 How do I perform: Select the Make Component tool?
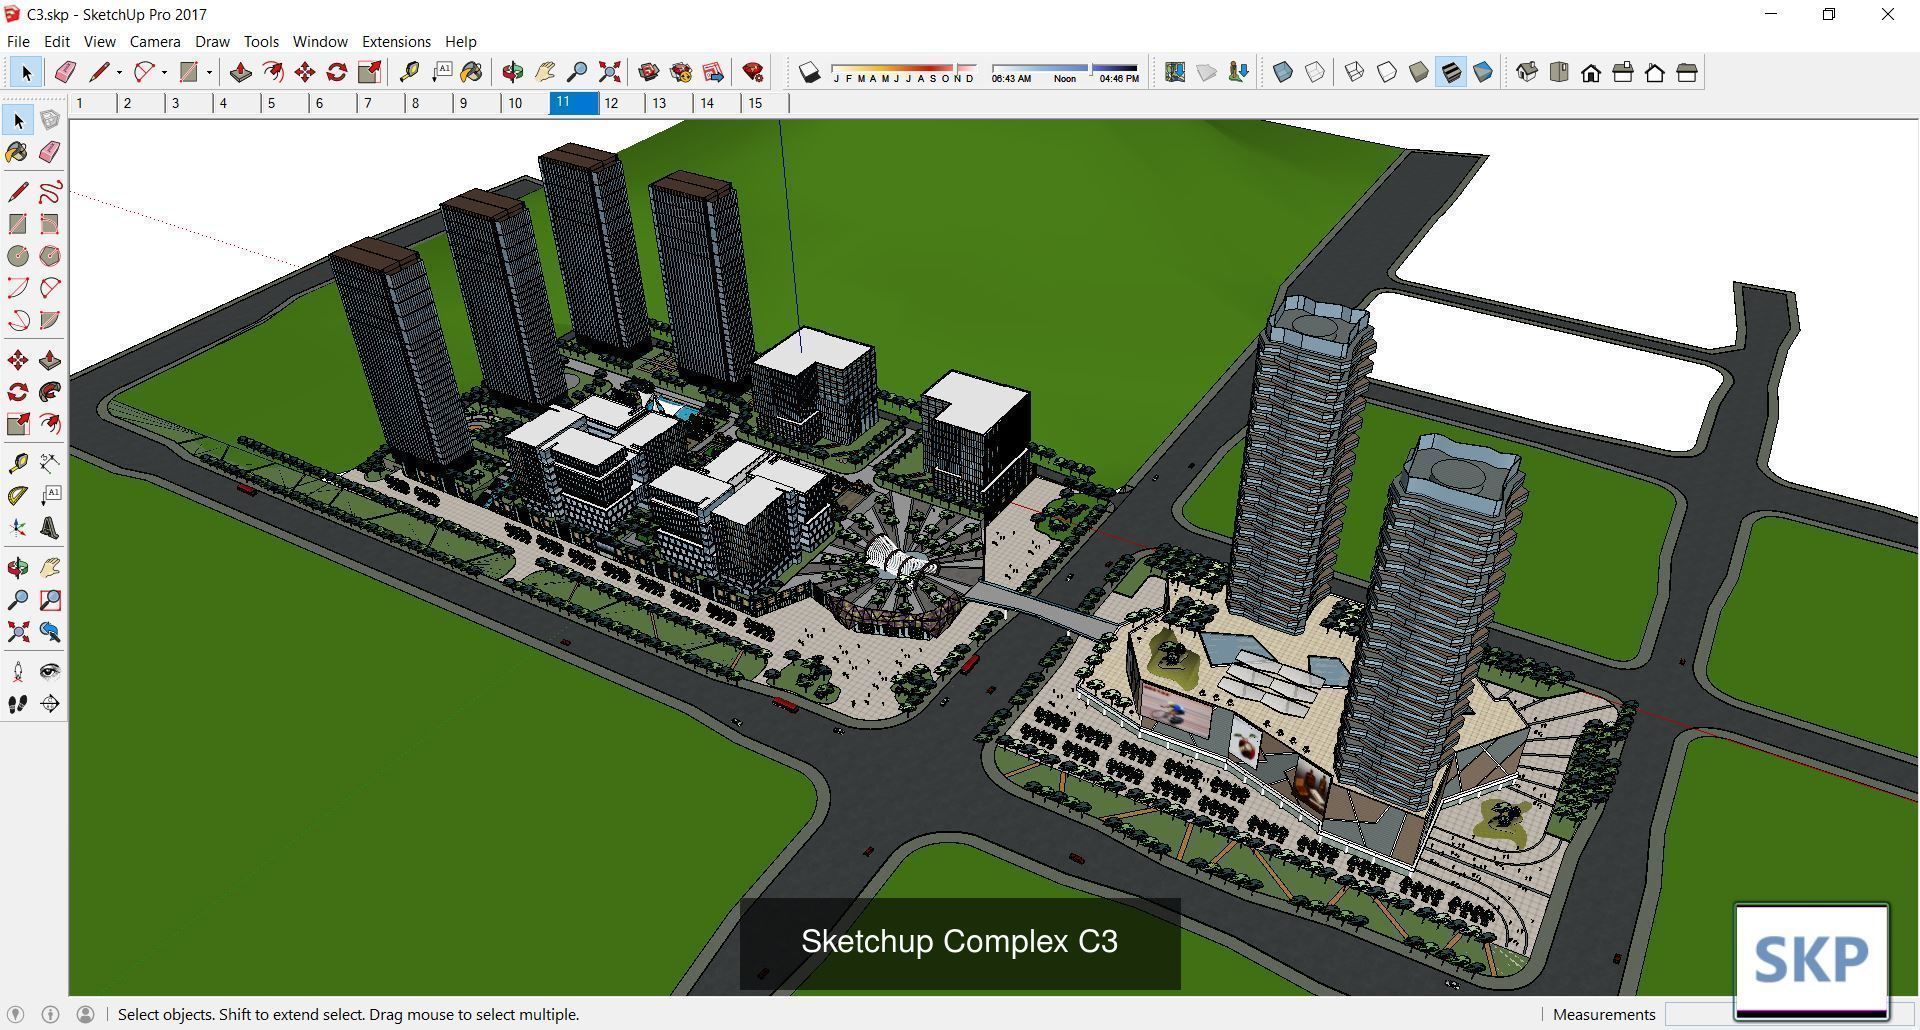[x=50, y=120]
